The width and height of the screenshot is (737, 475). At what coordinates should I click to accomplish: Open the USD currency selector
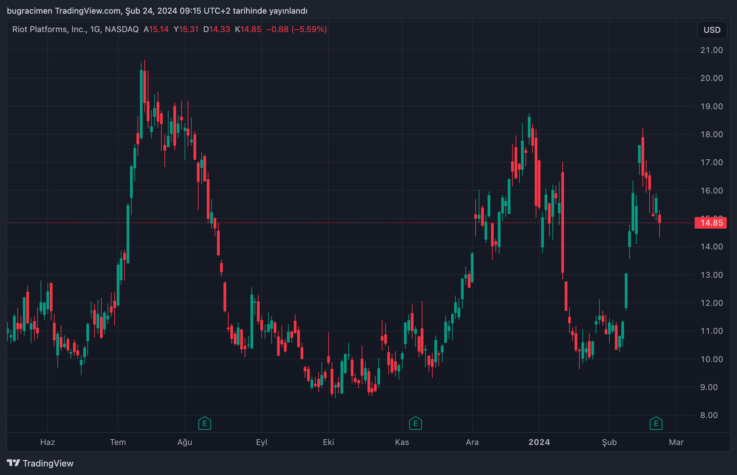[712, 30]
